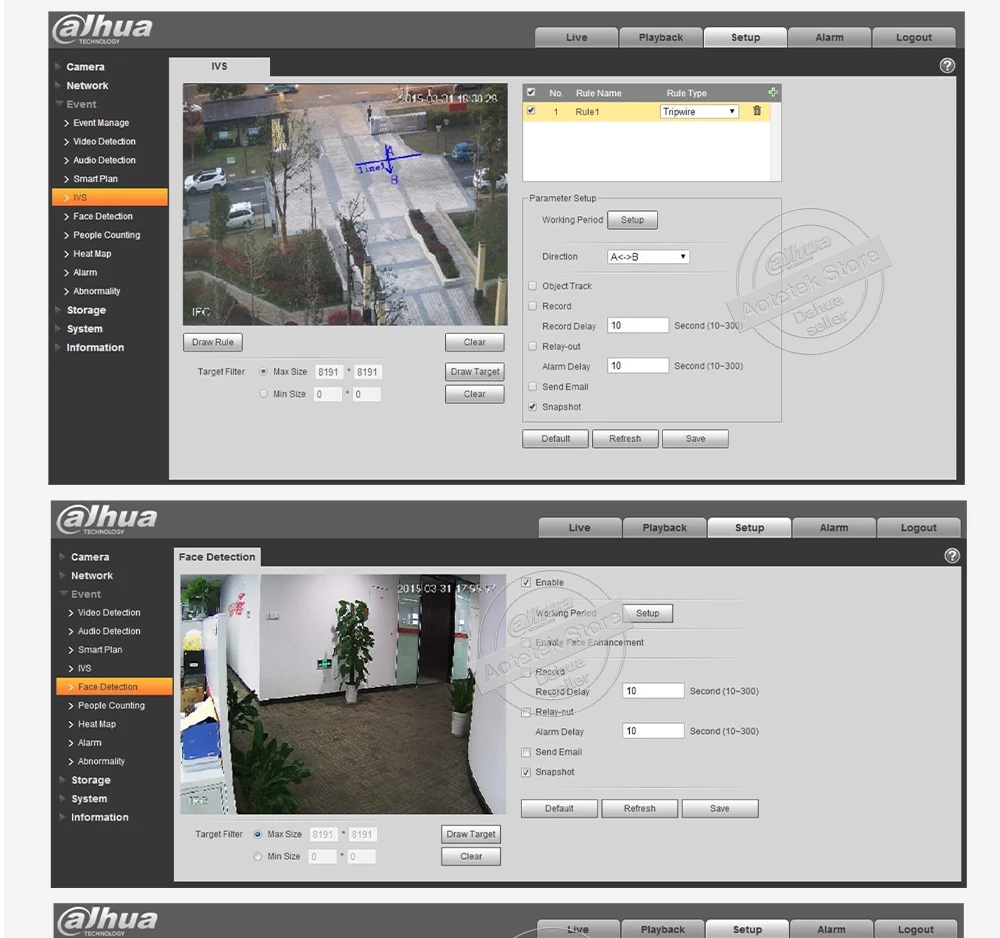Open People Counting in IVS window sidebar
1000x938 pixels.
click(x=107, y=235)
